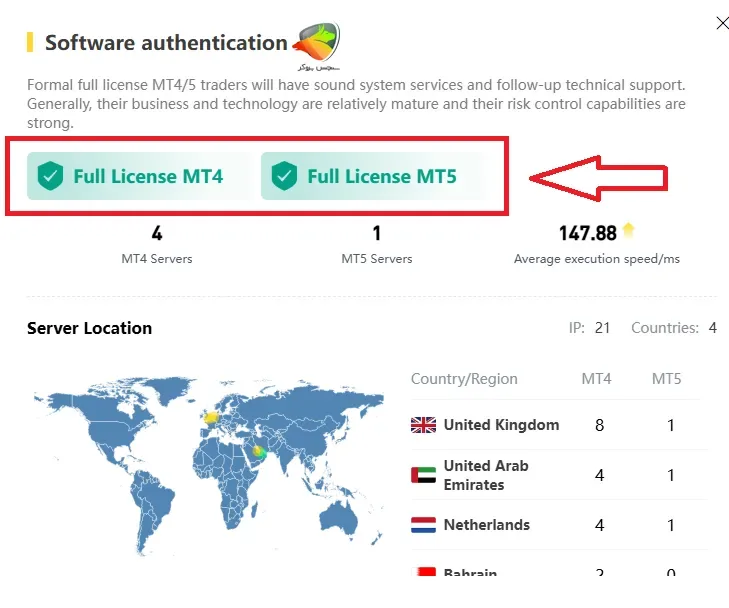The image size is (729, 608).
Task: Click the 'Formal full license' description paragraph
Action: click(356, 104)
